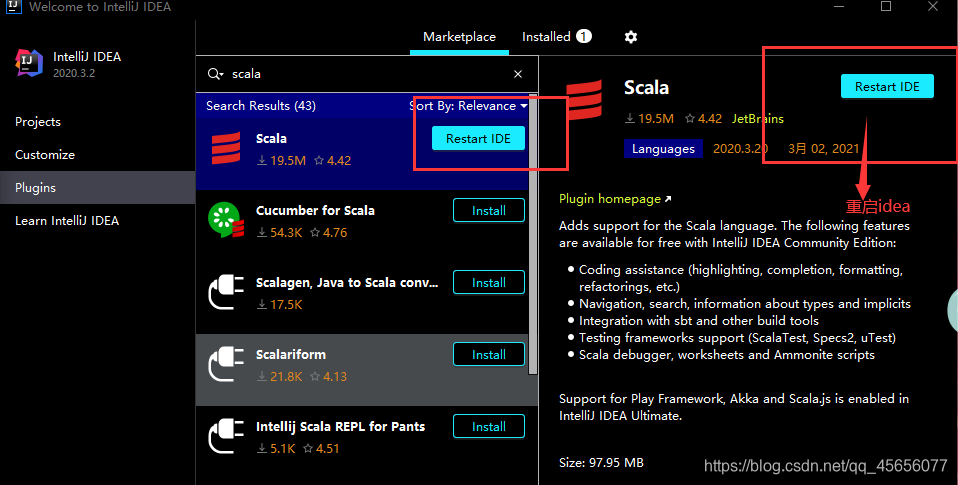
Task: Install Intellij Scala REPL for Pants
Action: point(489,426)
